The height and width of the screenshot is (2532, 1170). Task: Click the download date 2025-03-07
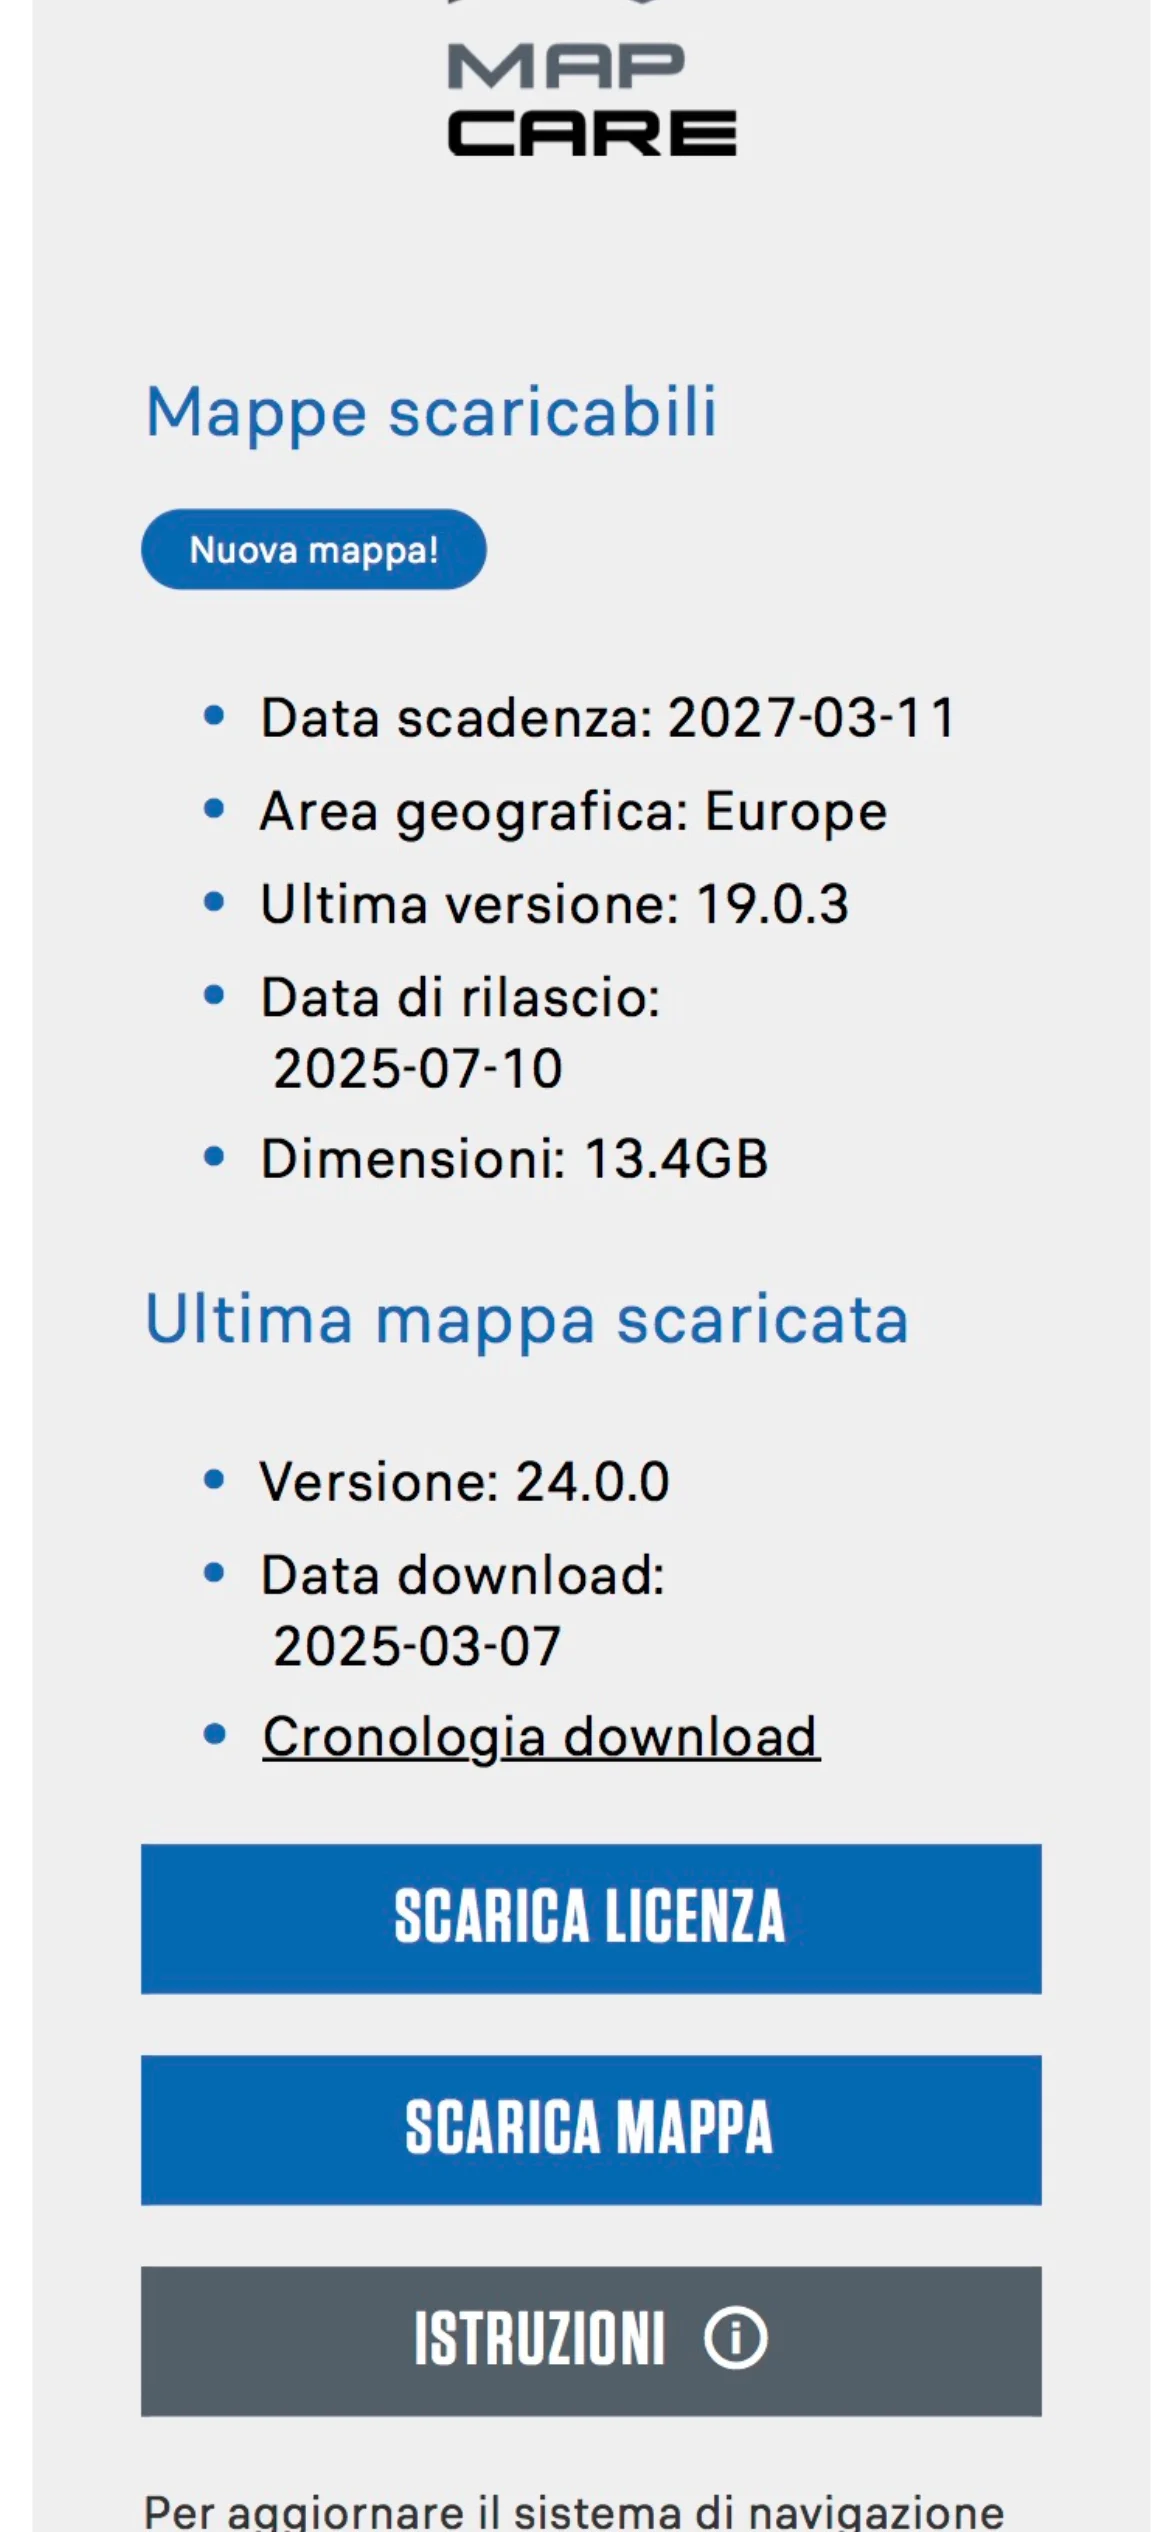[x=417, y=1646]
